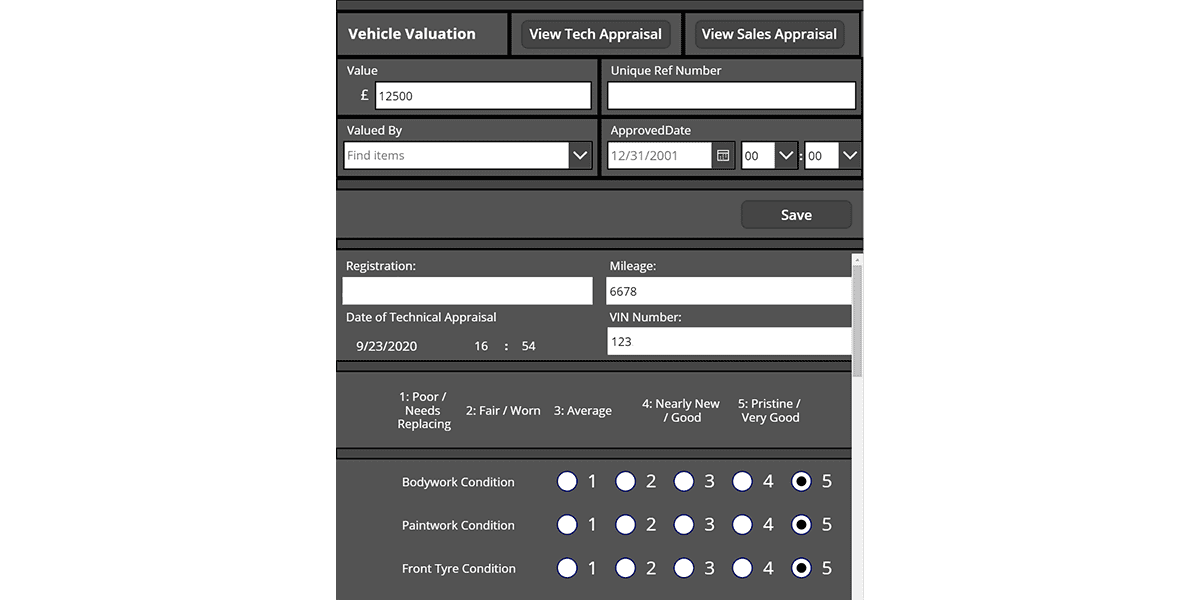This screenshot has height=600, width=1200.
Task: Select Bodywork Condition rating 5
Action: tap(801, 482)
